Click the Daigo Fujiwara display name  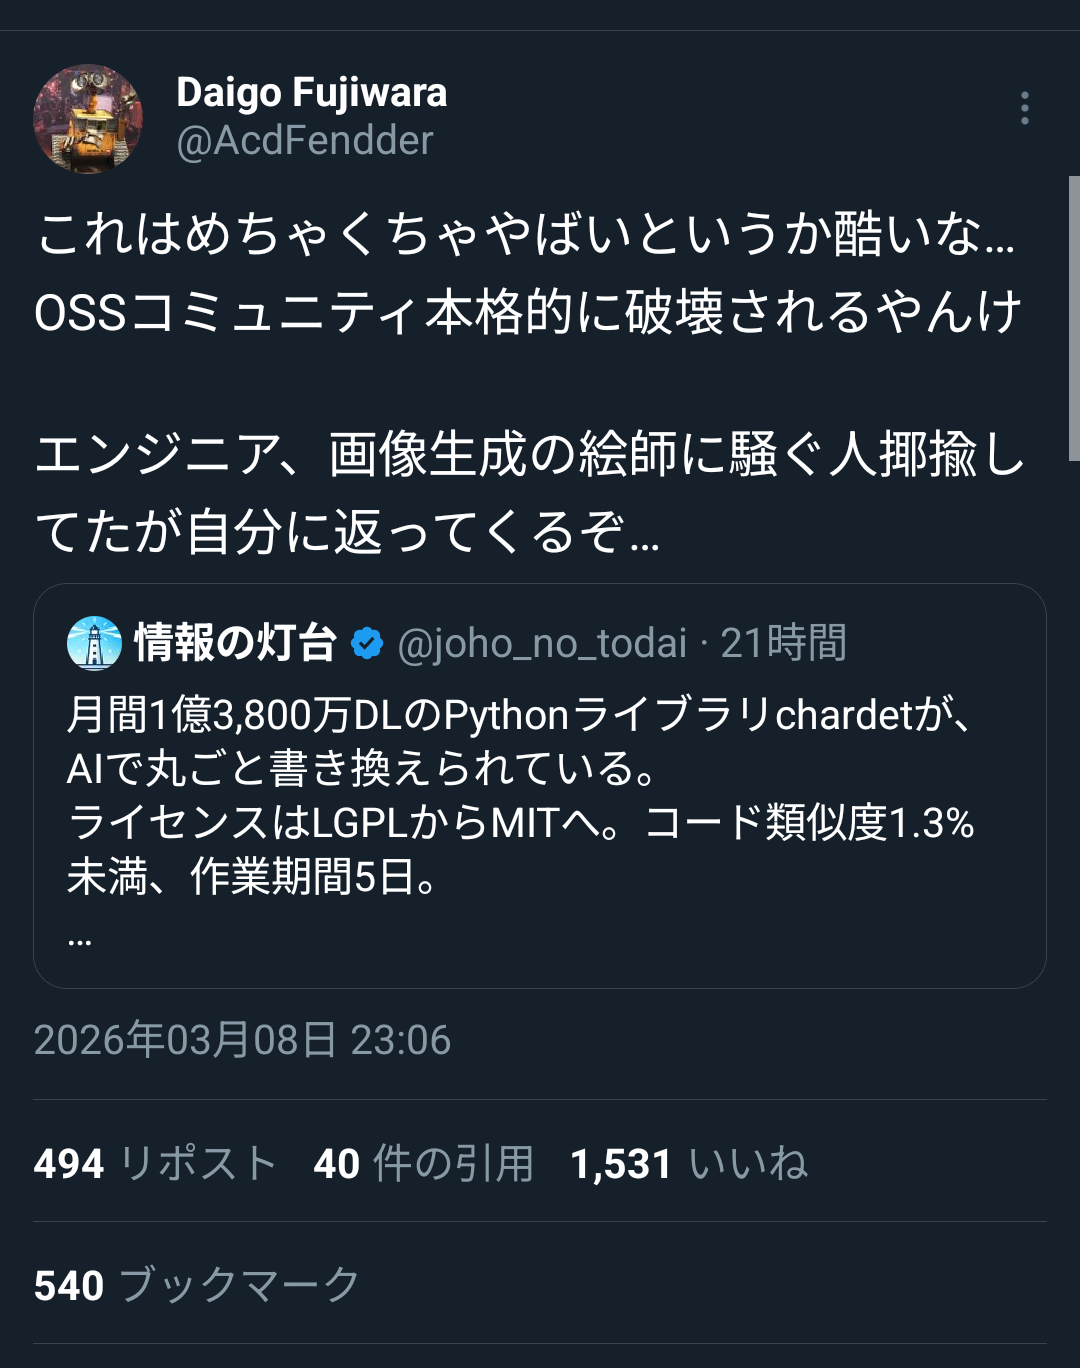pos(311,93)
